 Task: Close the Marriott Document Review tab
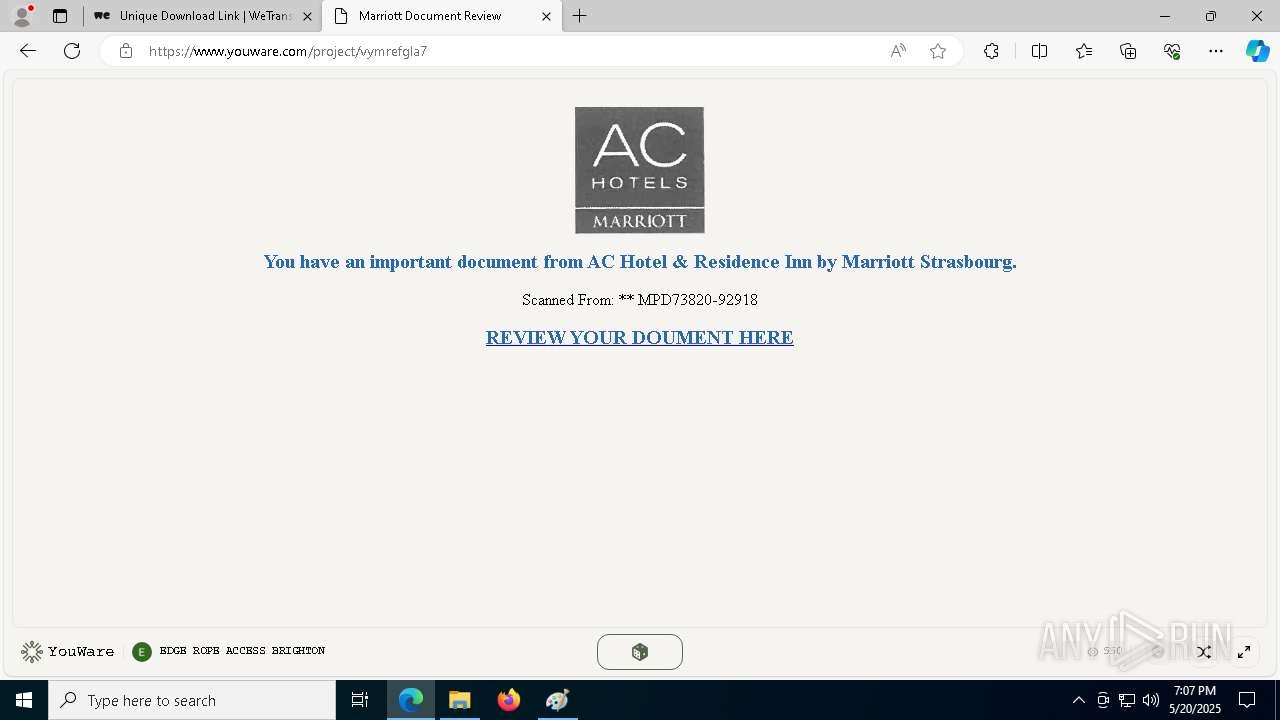pos(546,16)
